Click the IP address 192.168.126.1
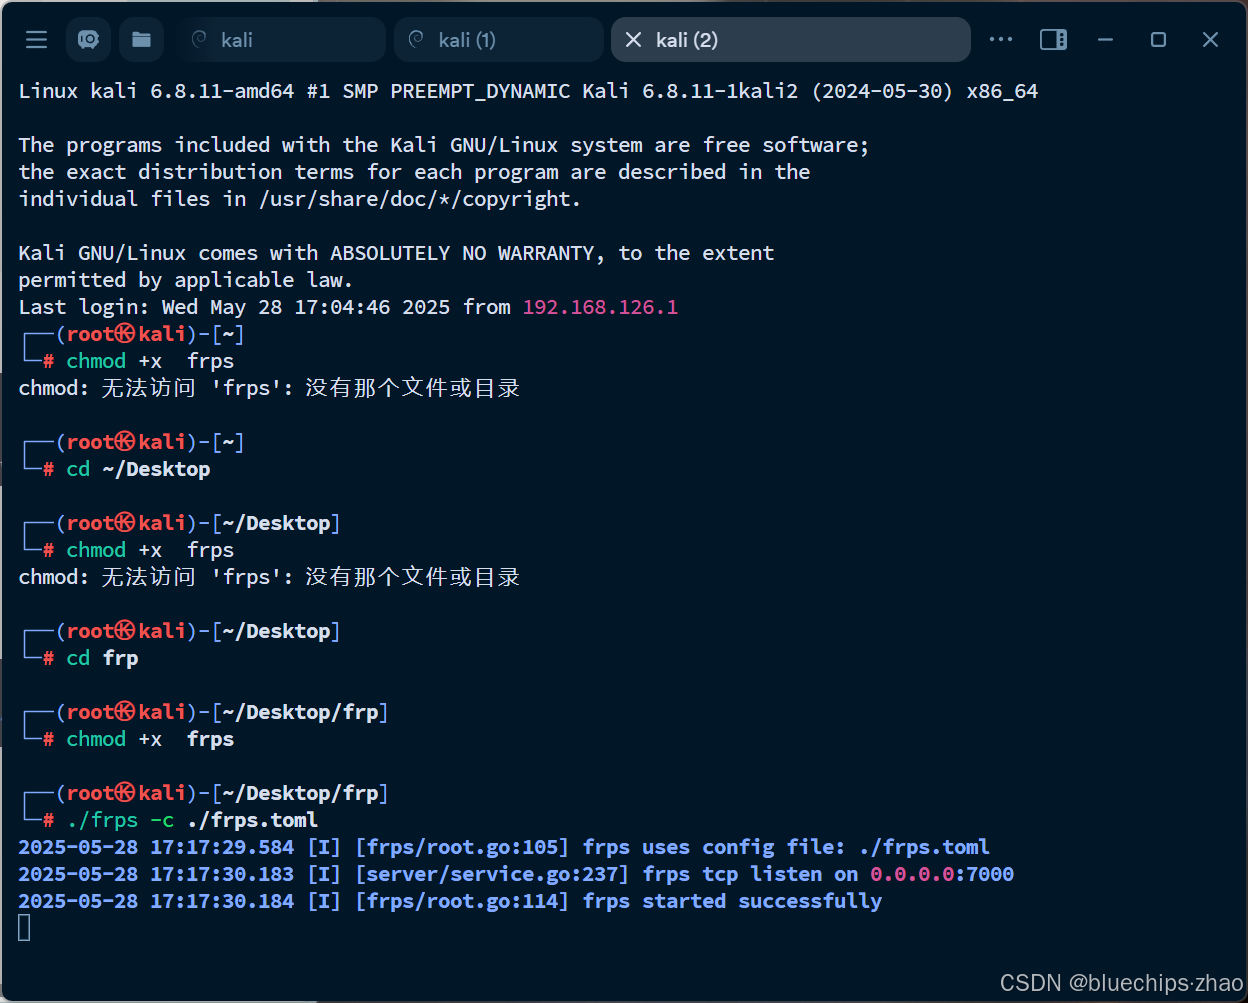The image size is (1248, 1003). coord(600,307)
